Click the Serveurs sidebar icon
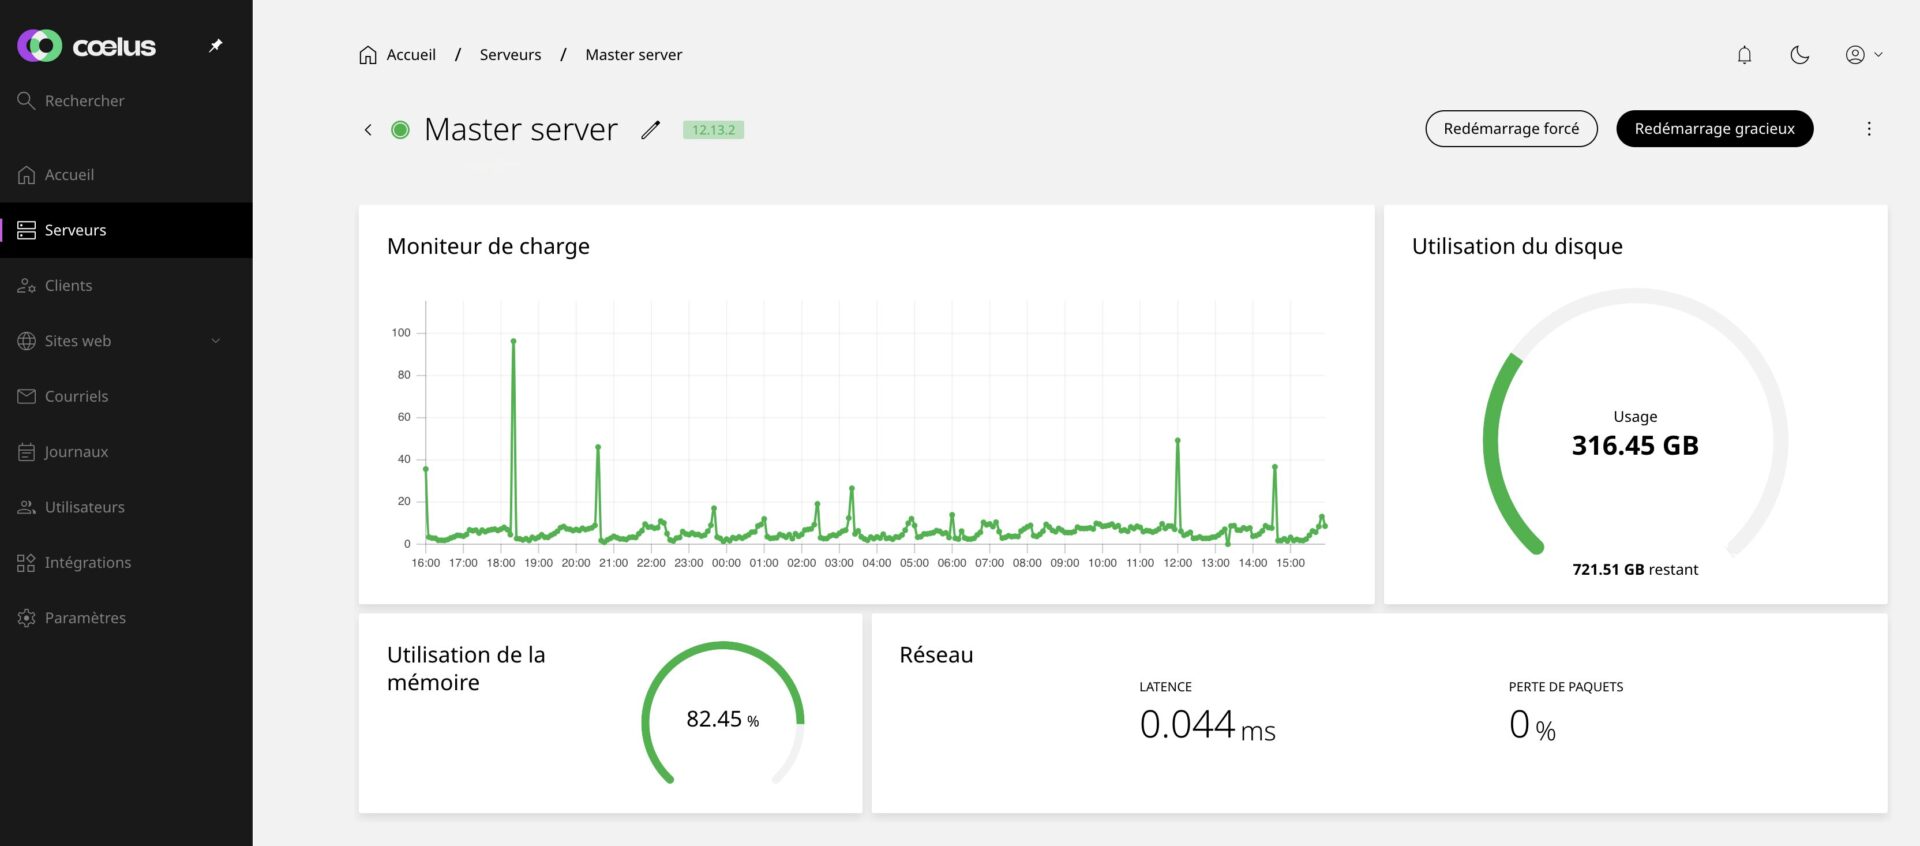Screen dimensions: 1920x846 (27, 230)
